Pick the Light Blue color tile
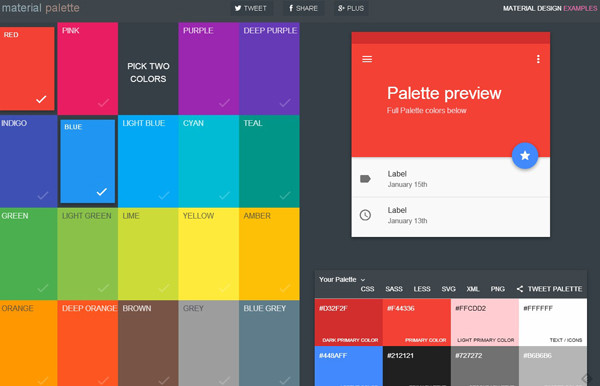The image size is (600, 386). 148,161
